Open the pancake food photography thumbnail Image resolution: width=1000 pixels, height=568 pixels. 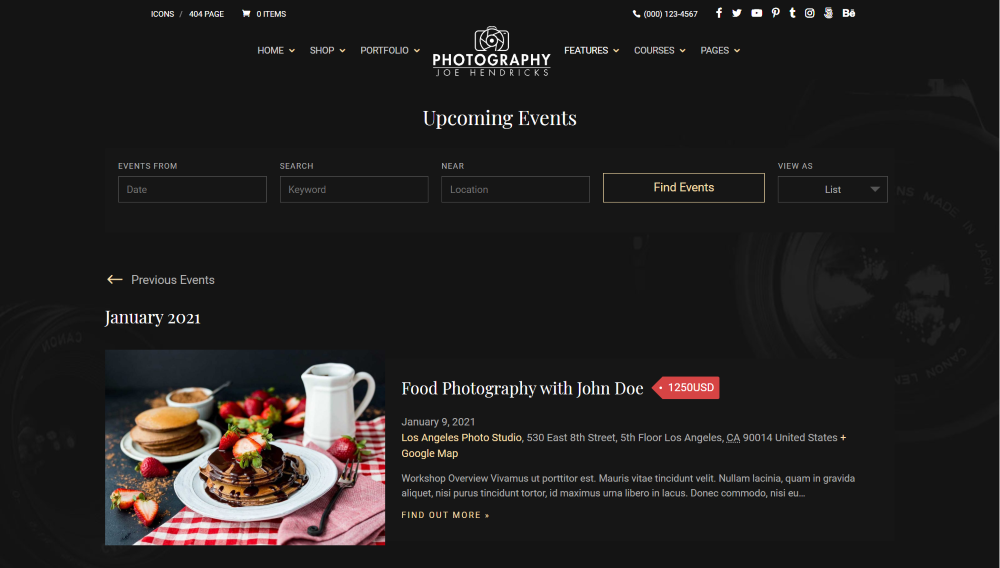pyautogui.click(x=245, y=447)
